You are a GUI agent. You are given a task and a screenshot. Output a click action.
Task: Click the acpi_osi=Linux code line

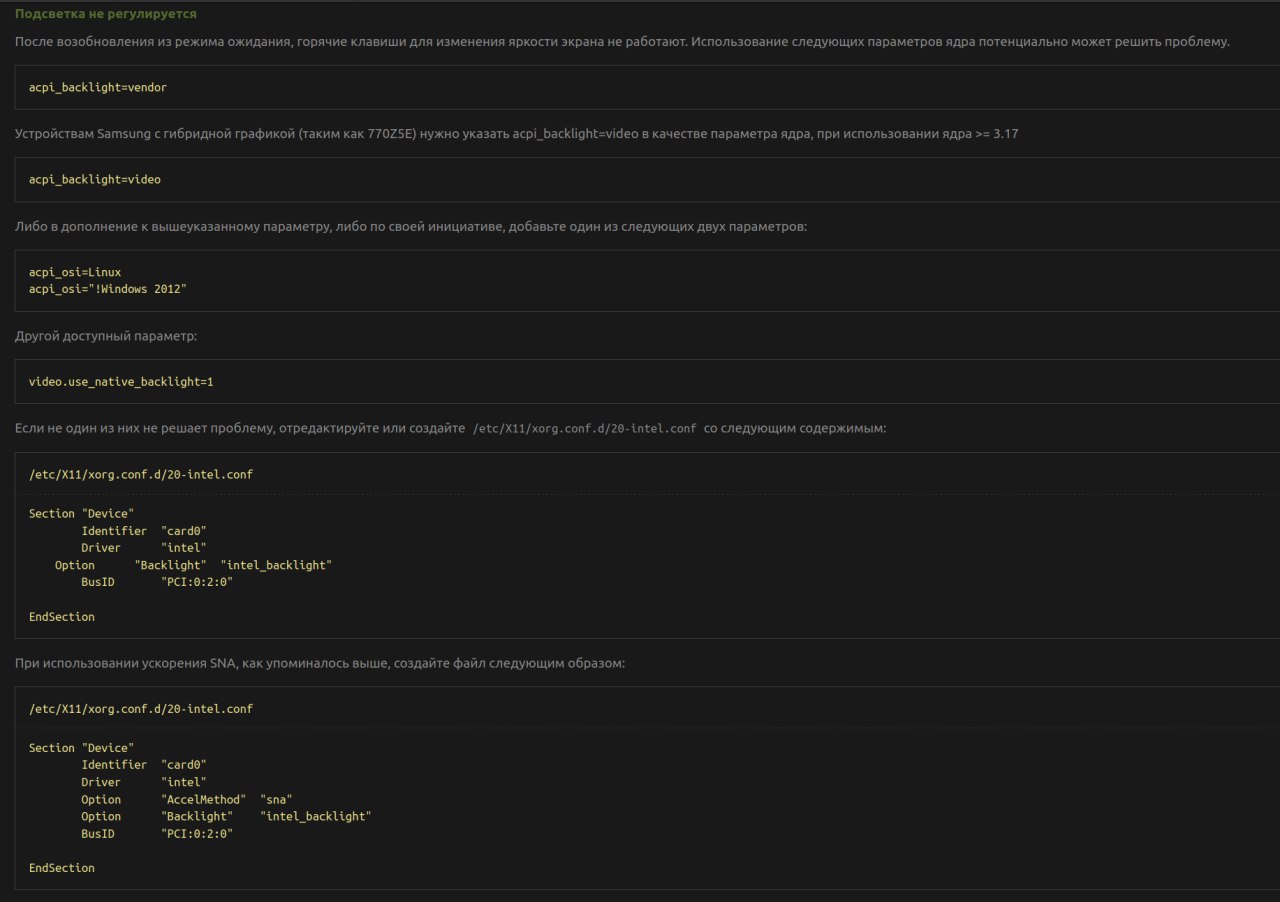pyautogui.click(x=75, y=272)
